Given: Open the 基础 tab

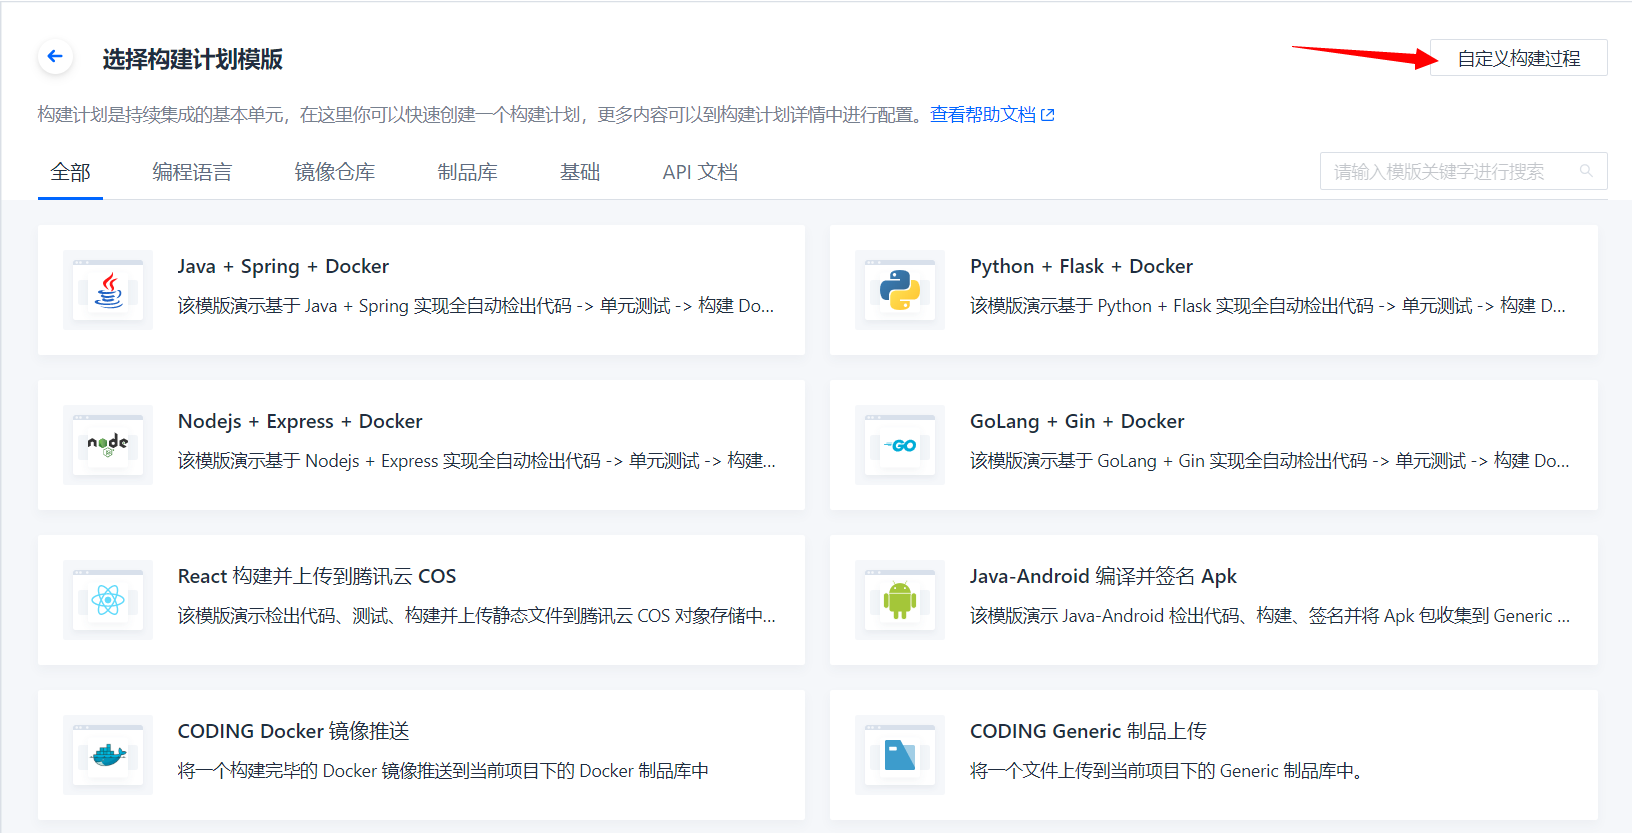Looking at the screenshot, I should 580,172.
